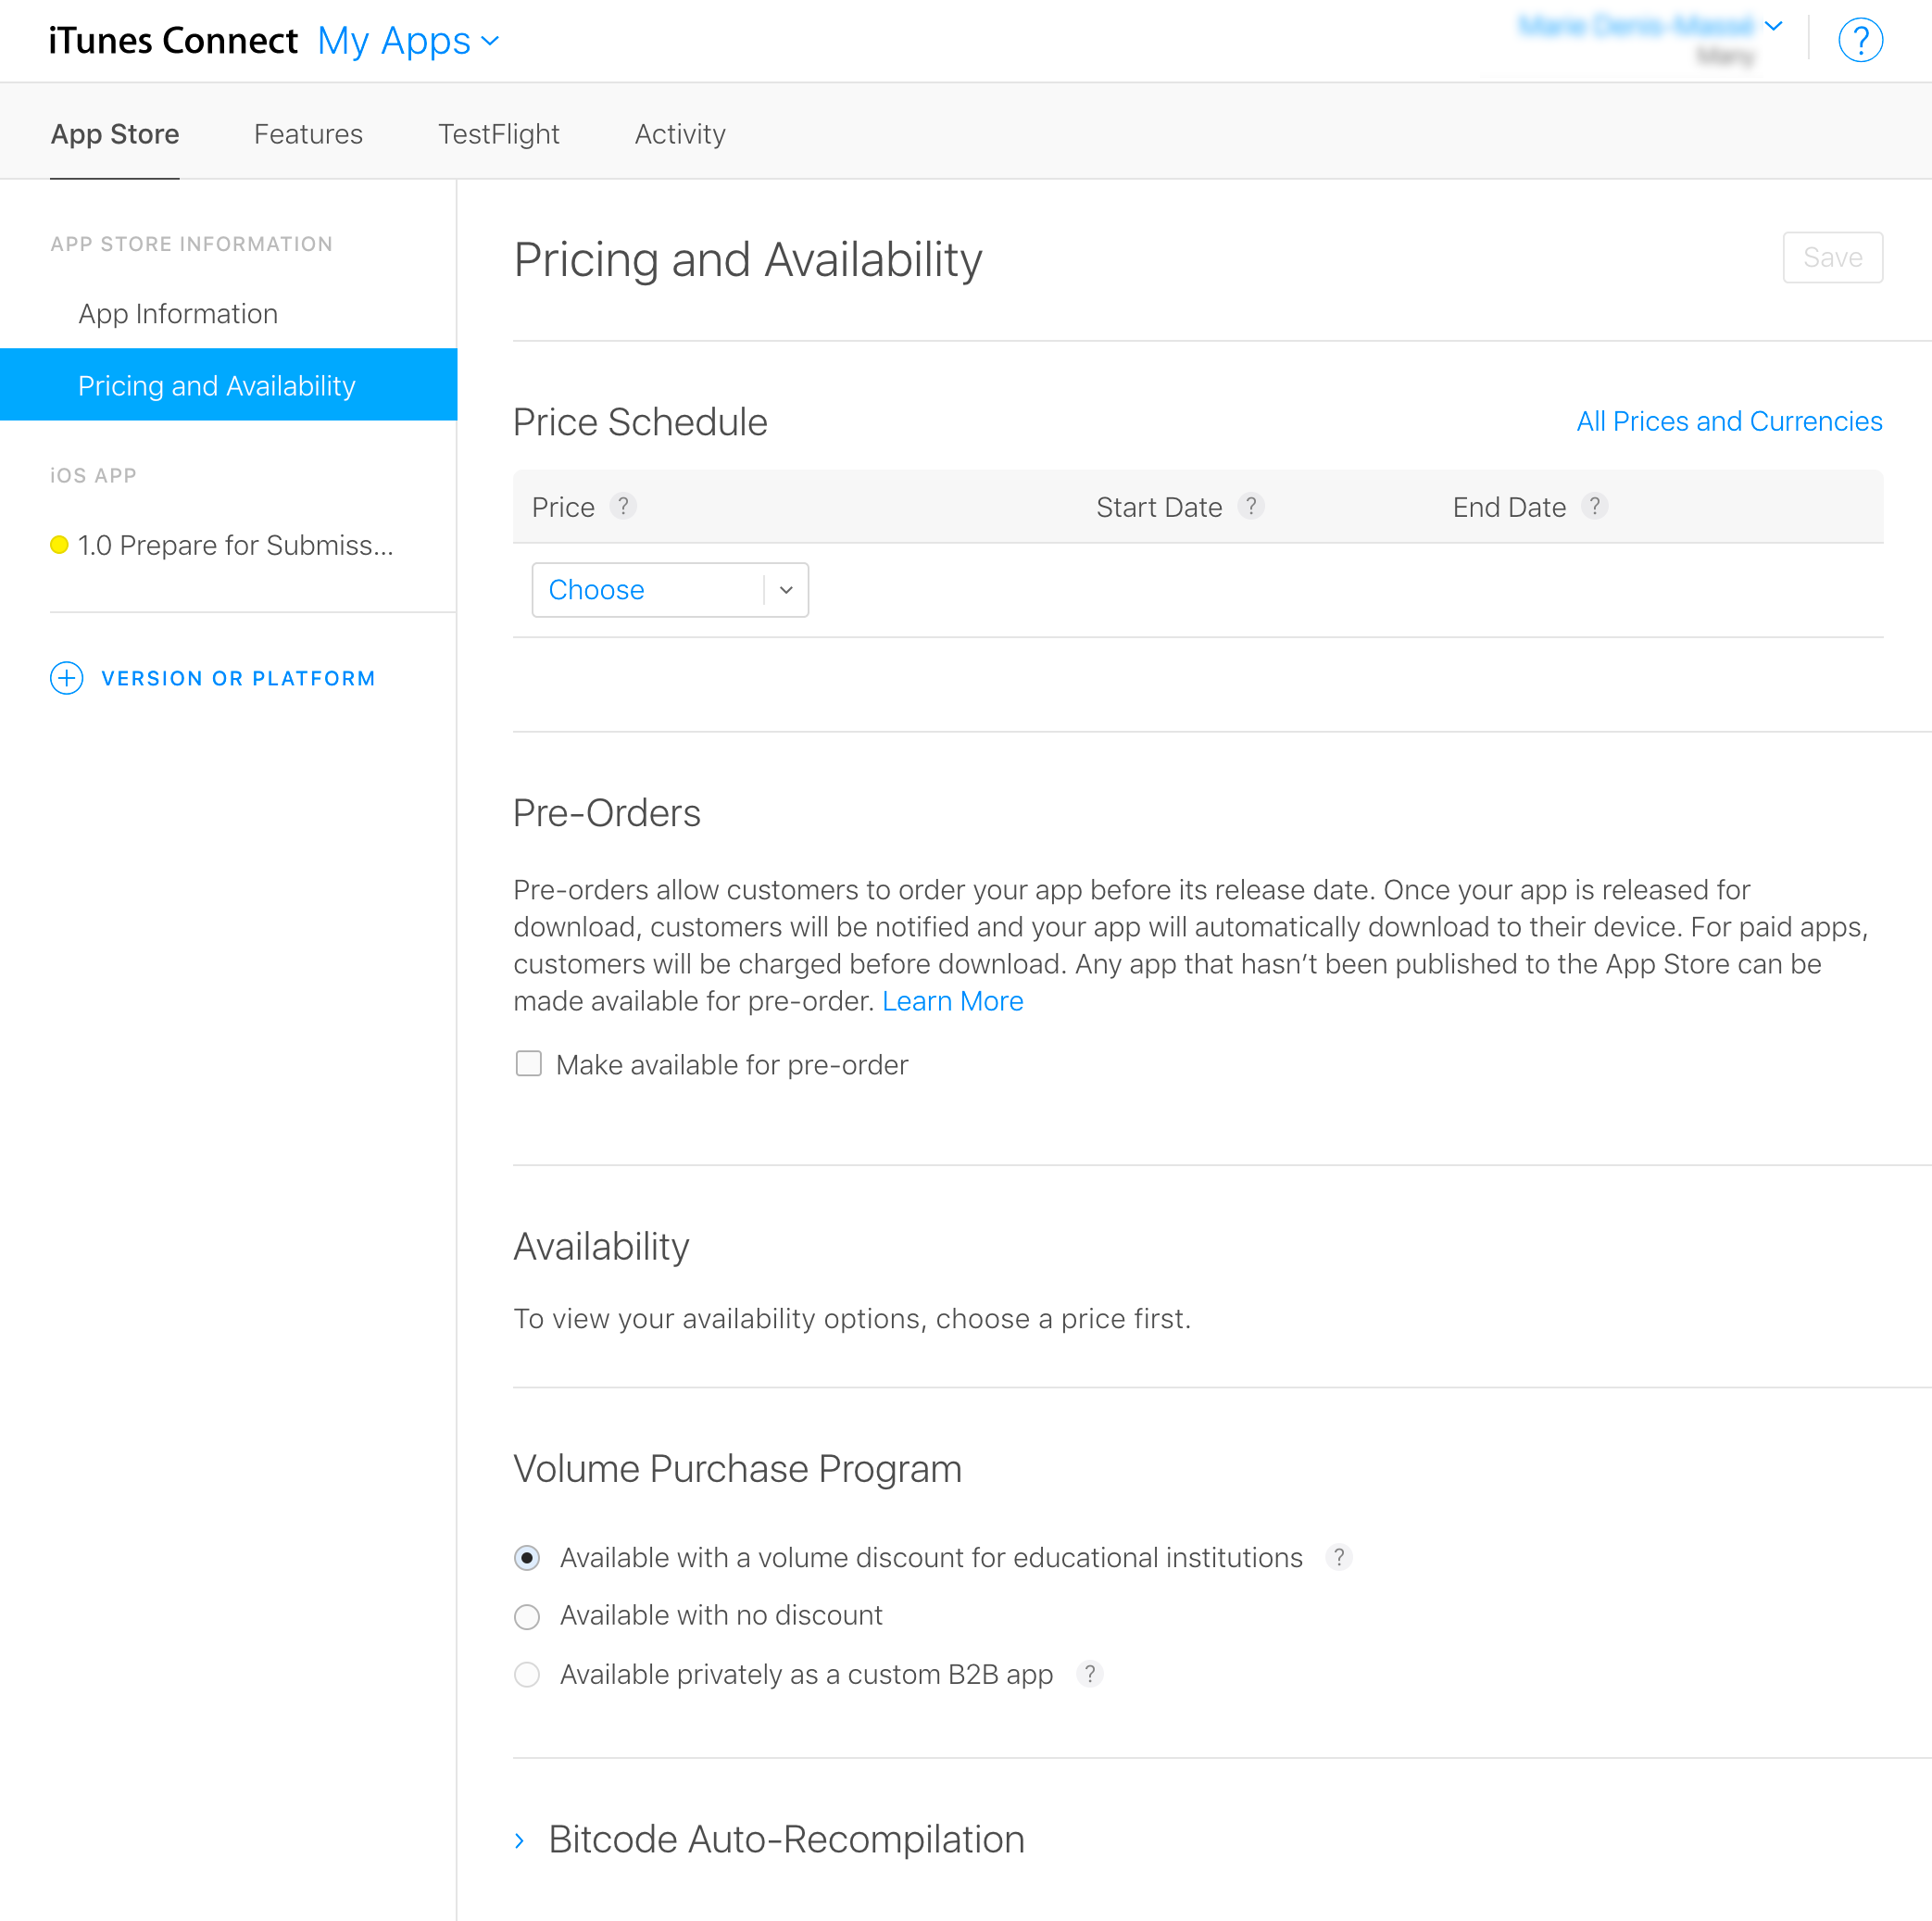Switch to the Features tab
Viewport: 1932px width, 1921px height.
coord(308,134)
